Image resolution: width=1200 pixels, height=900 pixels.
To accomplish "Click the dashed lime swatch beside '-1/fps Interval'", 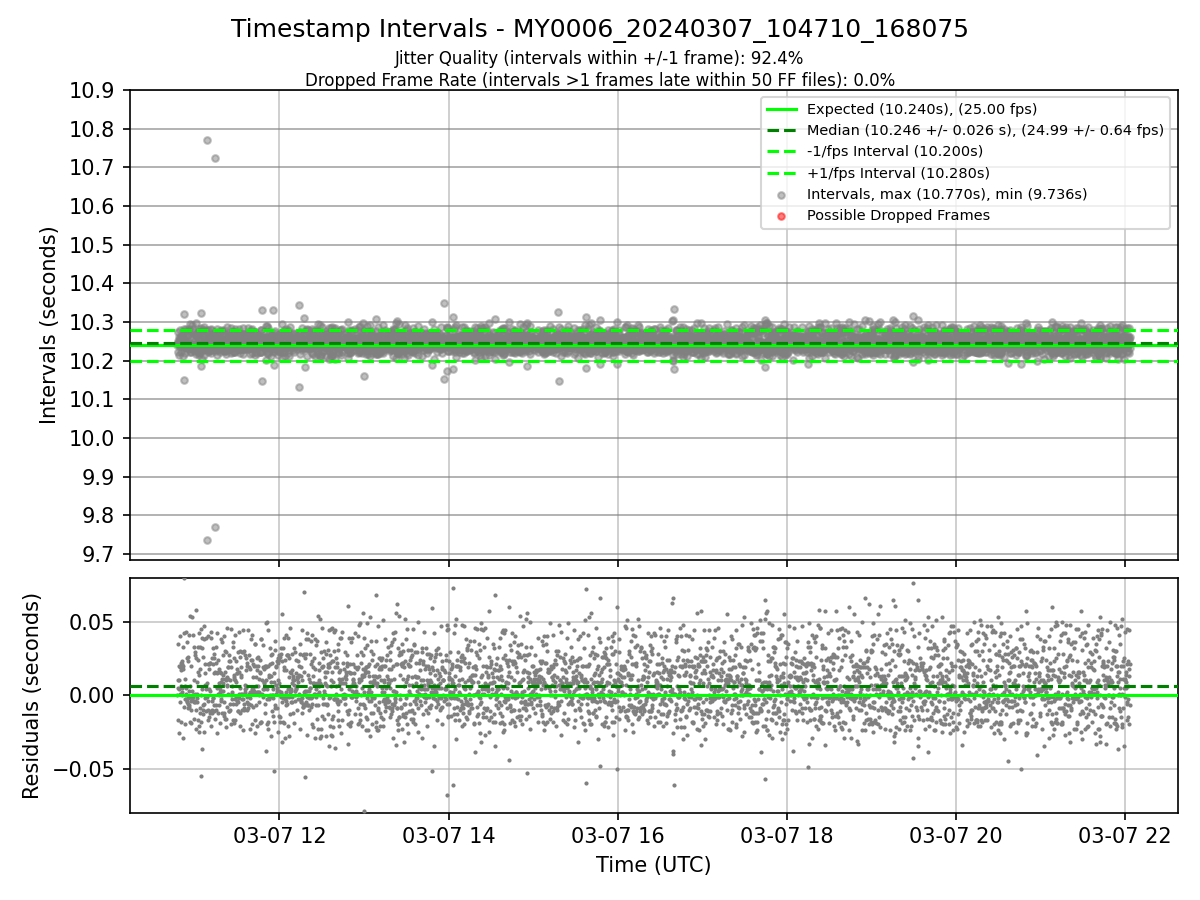I will [782, 151].
